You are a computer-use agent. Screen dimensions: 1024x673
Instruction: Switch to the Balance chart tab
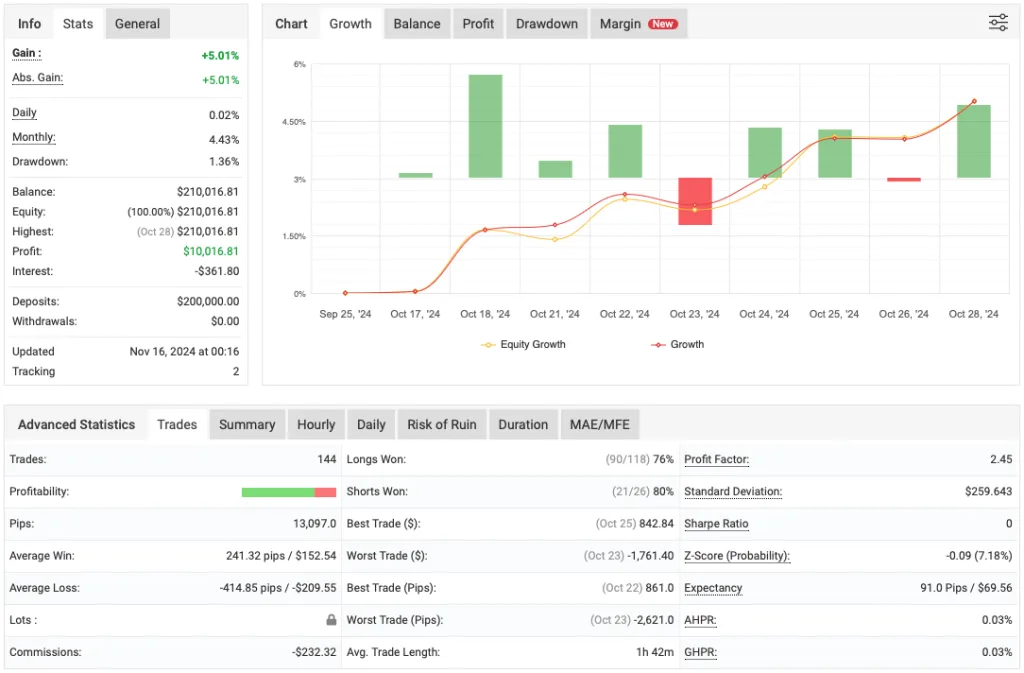tap(416, 23)
